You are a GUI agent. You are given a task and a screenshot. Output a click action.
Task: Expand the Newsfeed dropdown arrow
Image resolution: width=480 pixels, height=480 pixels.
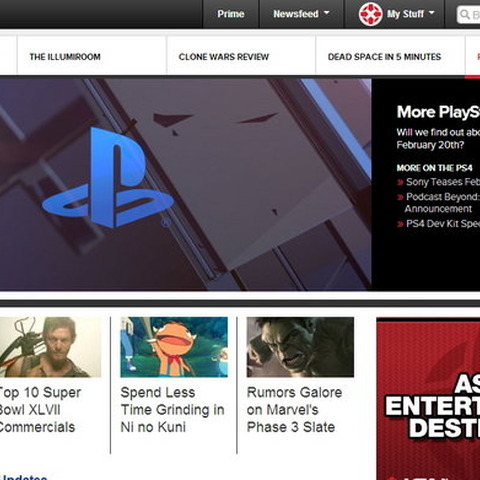click(327, 13)
